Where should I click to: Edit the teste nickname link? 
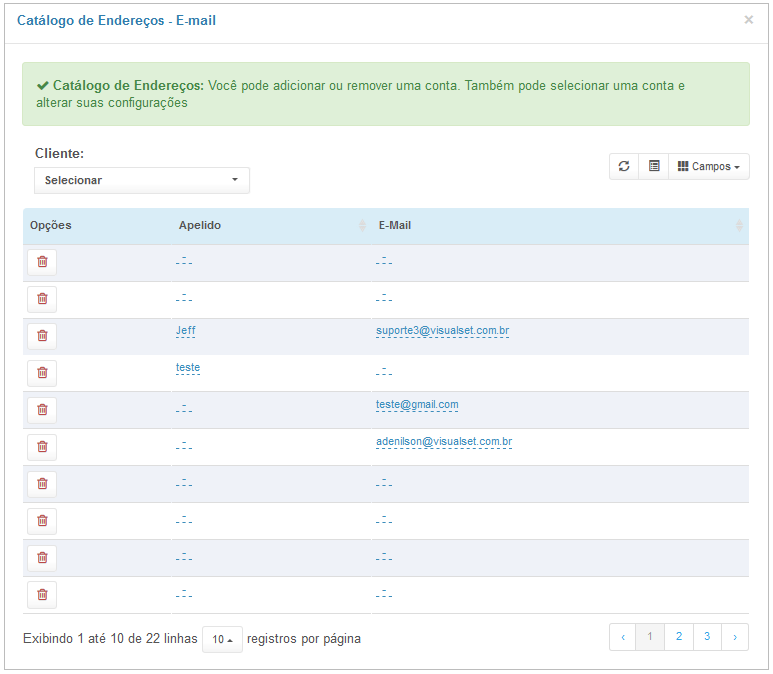pos(188,367)
